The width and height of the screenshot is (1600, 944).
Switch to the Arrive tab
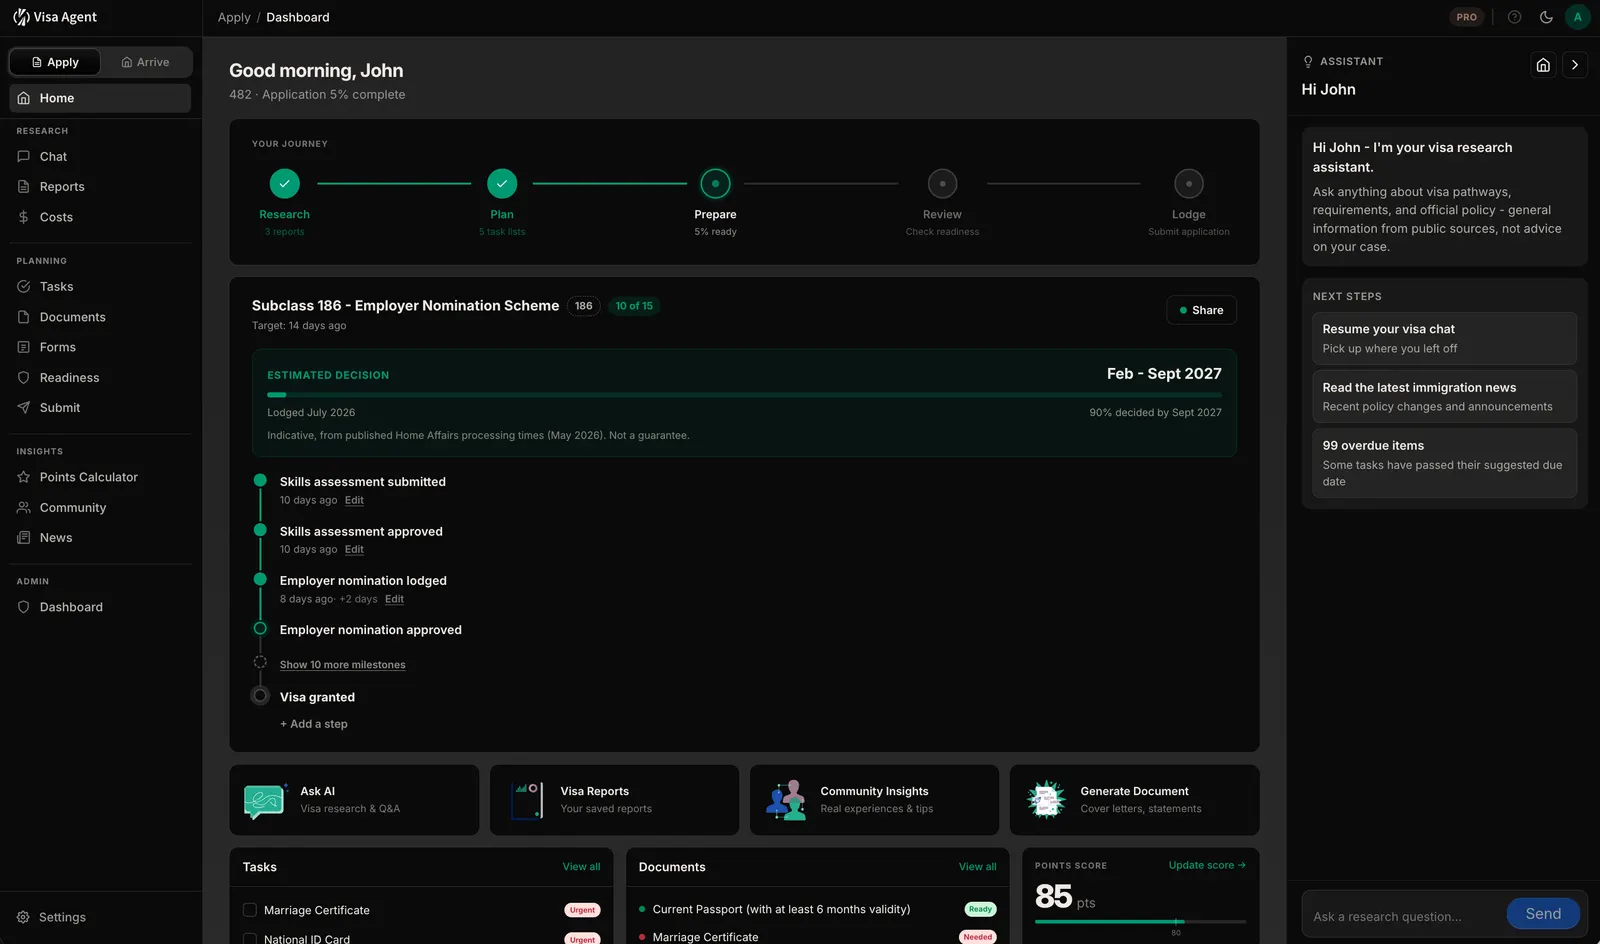click(x=145, y=62)
